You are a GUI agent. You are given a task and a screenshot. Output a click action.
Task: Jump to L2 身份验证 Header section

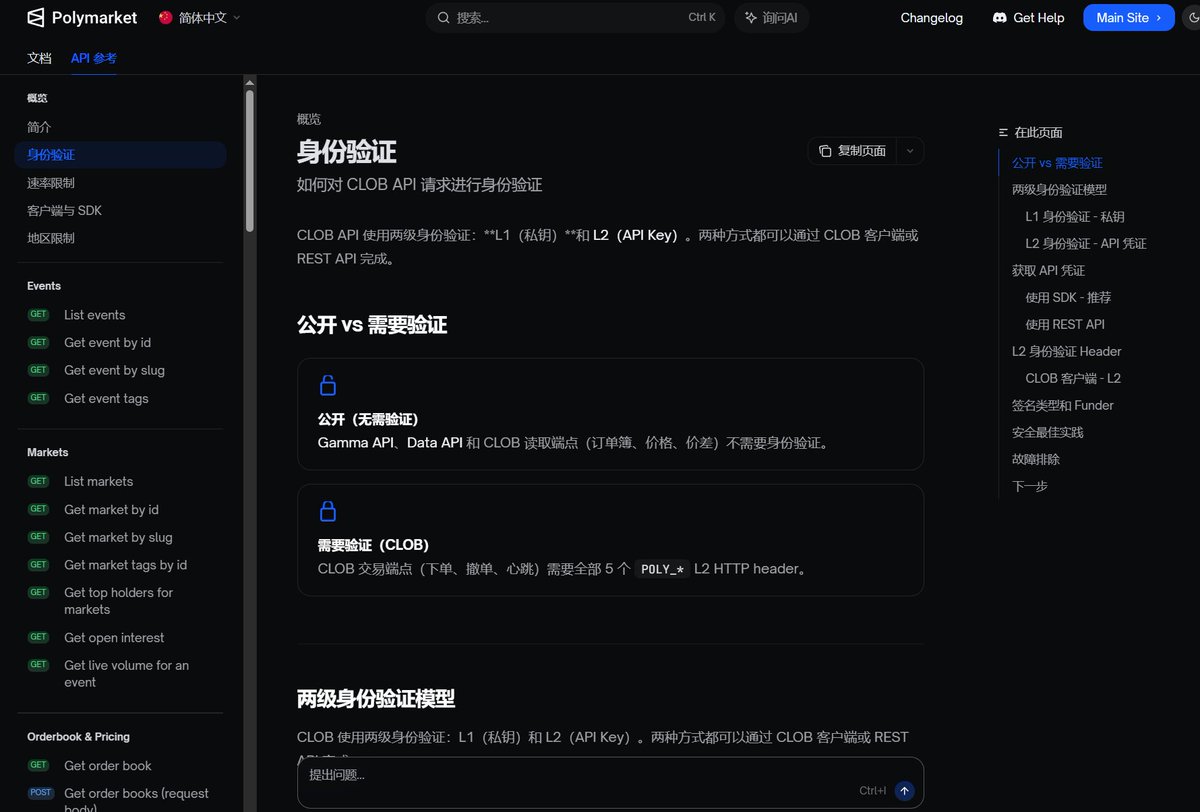(x=1066, y=352)
